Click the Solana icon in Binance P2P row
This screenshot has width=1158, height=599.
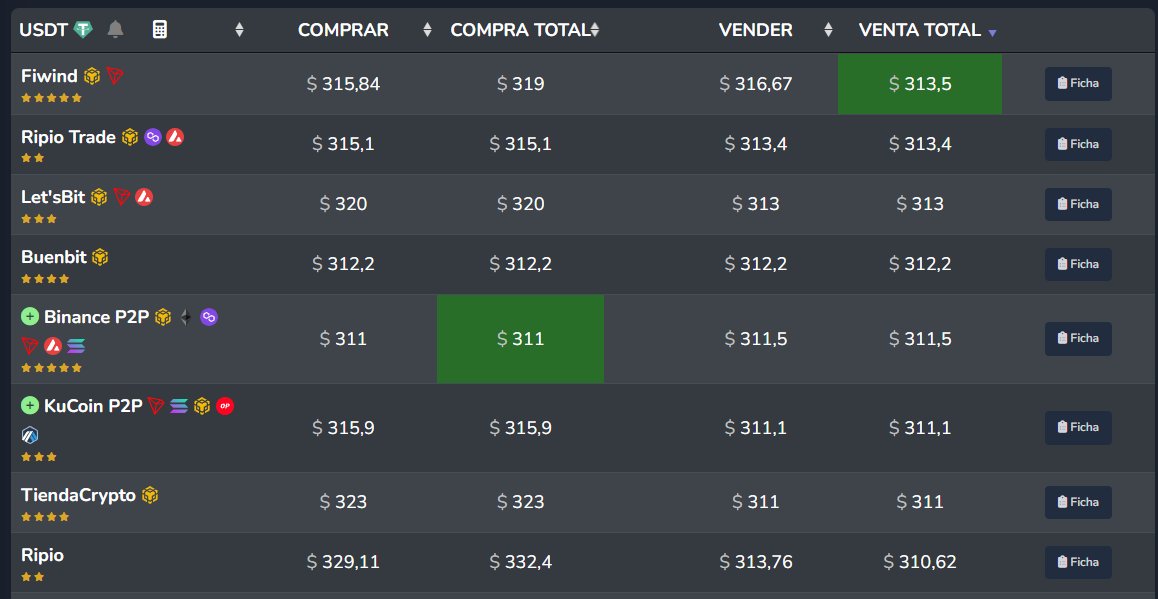76,346
